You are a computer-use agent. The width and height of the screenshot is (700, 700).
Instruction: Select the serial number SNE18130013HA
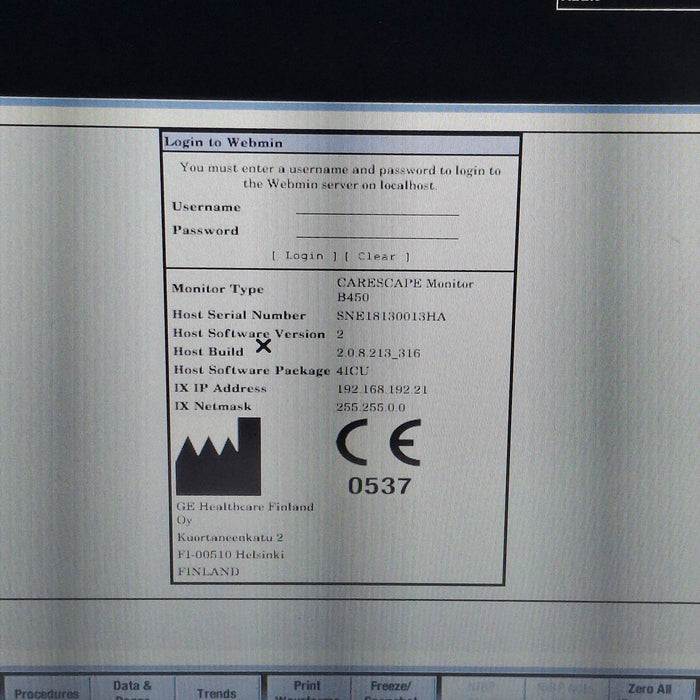[x=391, y=317]
